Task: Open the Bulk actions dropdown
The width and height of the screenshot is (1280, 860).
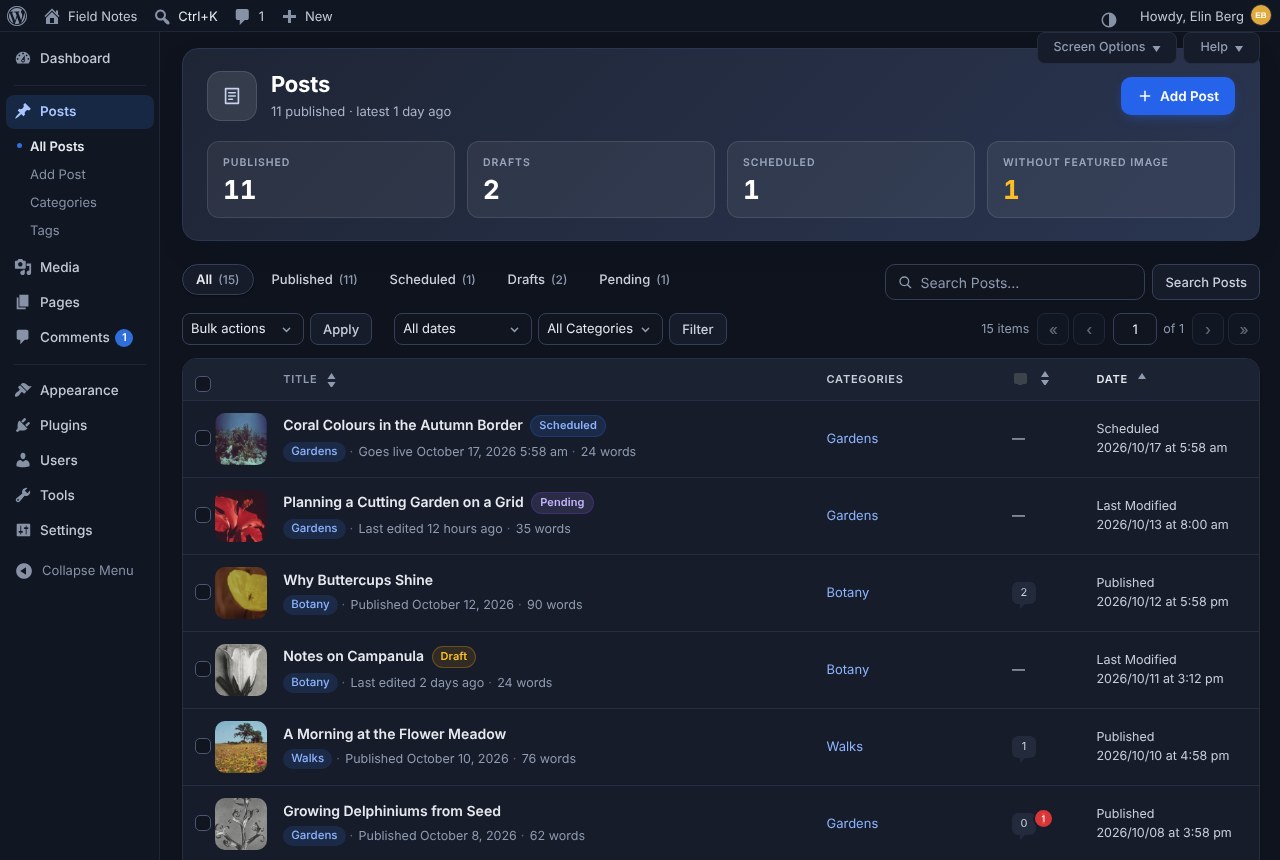Action: coord(243,329)
